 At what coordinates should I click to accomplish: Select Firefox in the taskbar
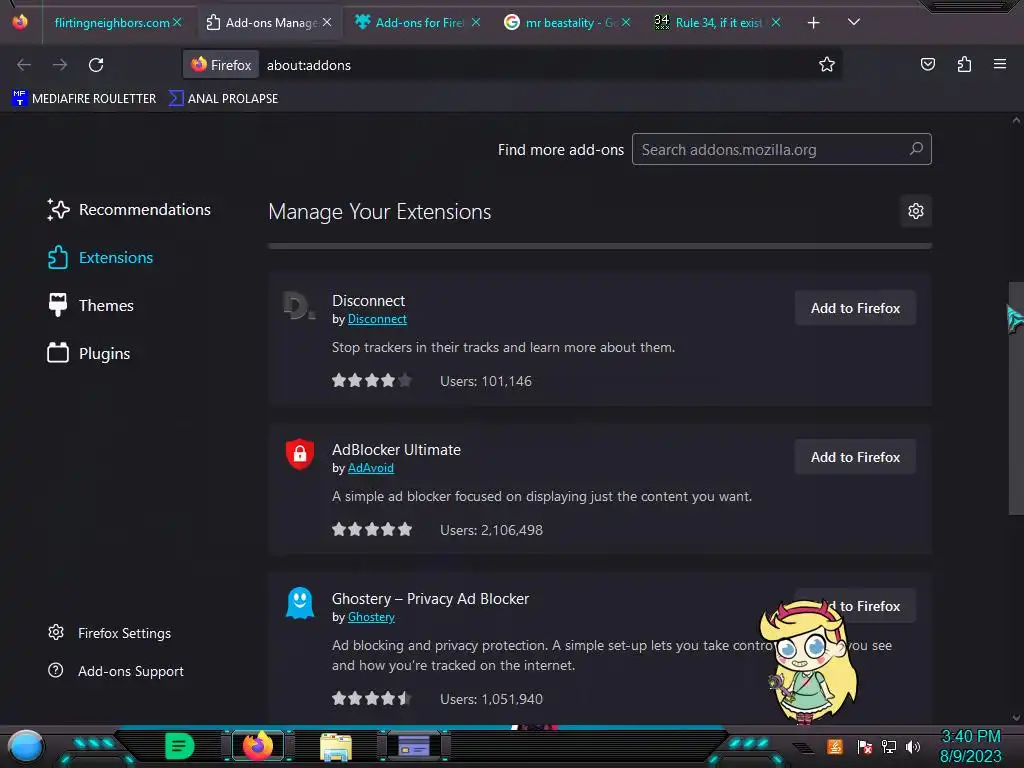tap(257, 746)
